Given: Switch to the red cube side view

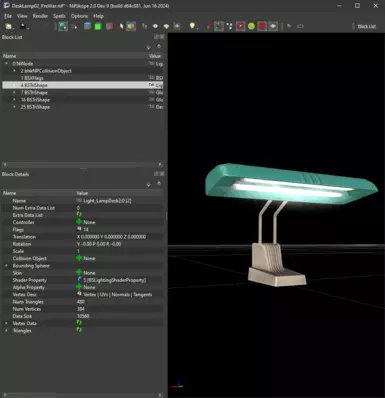Looking at the screenshot, I should click(109, 26).
